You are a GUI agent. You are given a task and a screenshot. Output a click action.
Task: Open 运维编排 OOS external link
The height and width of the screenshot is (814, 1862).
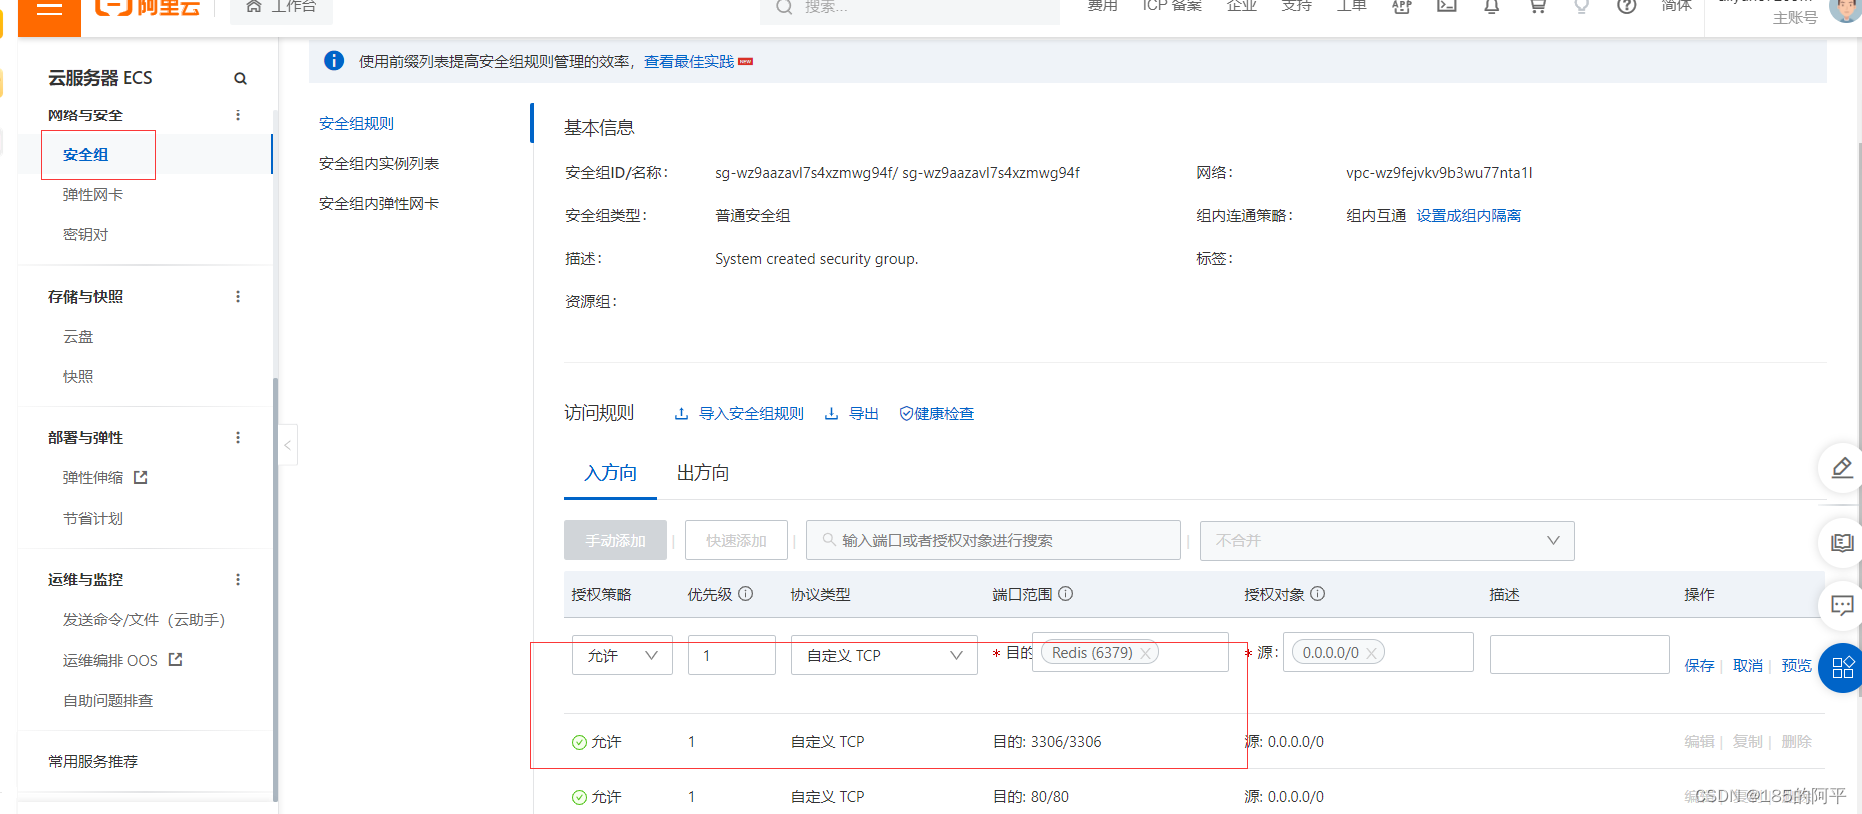[x=122, y=661]
